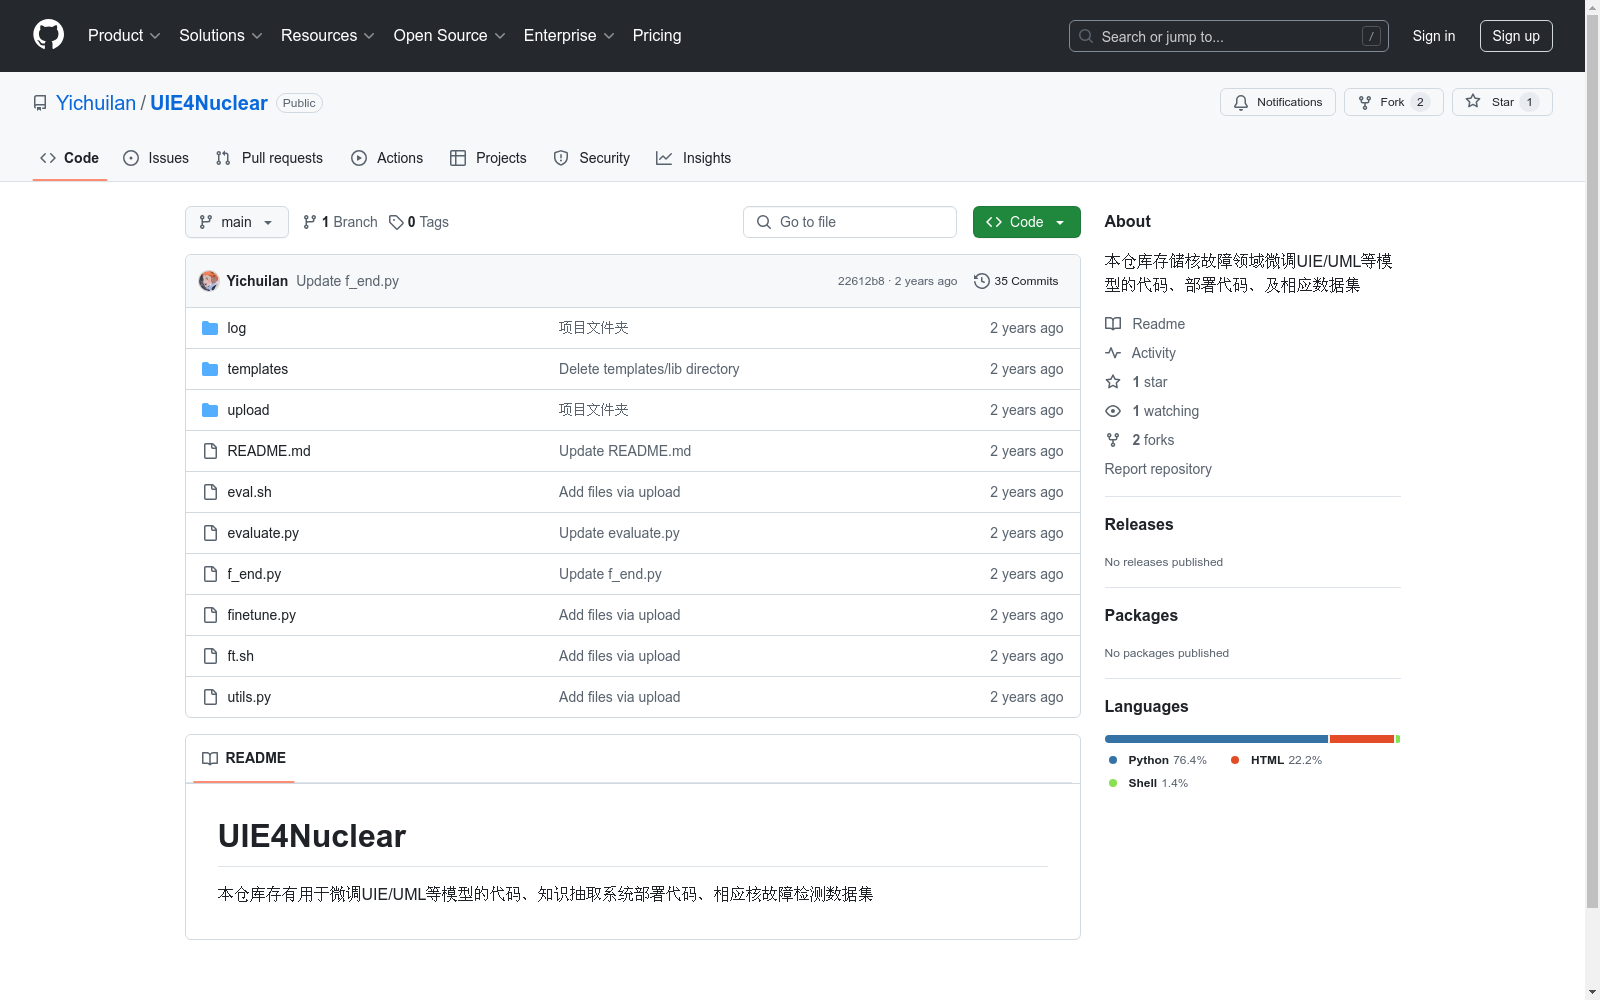The image size is (1600, 1000).
Task: Switch to the Code tab
Action: 70,158
